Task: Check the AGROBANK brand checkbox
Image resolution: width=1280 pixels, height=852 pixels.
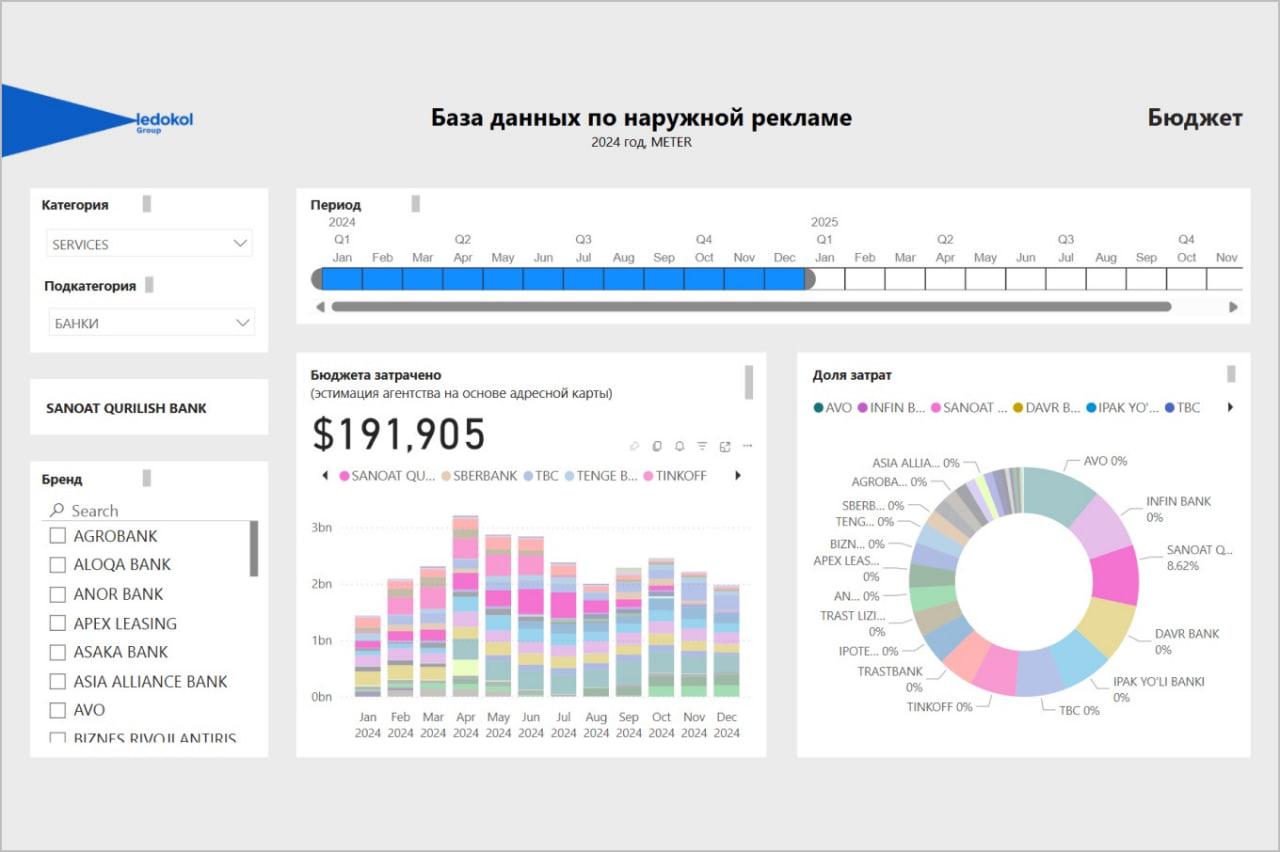Action: click(58, 536)
